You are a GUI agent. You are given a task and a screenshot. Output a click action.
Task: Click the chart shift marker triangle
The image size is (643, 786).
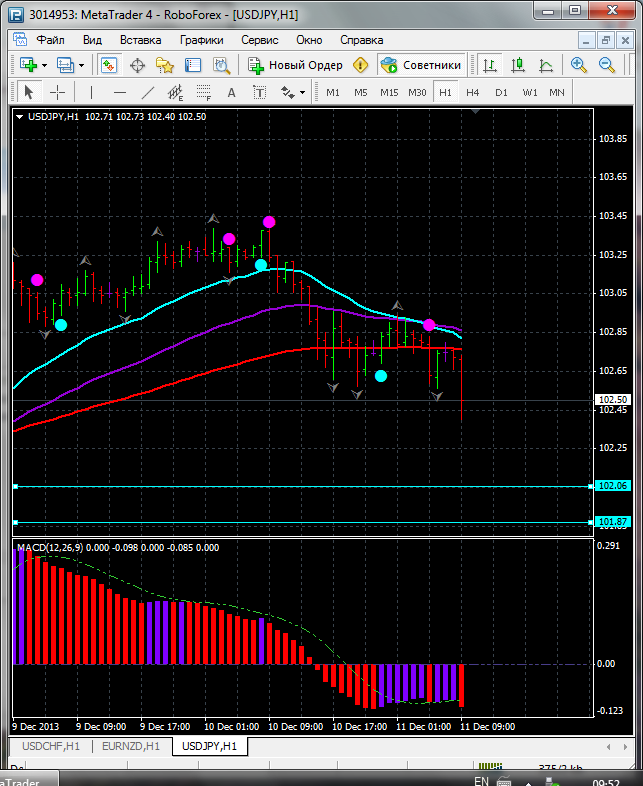point(476,111)
